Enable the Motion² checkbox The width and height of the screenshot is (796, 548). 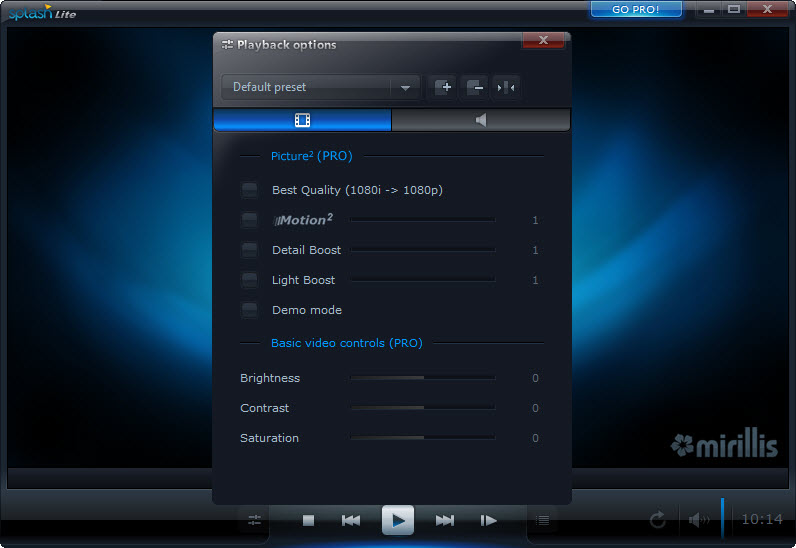tap(249, 220)
